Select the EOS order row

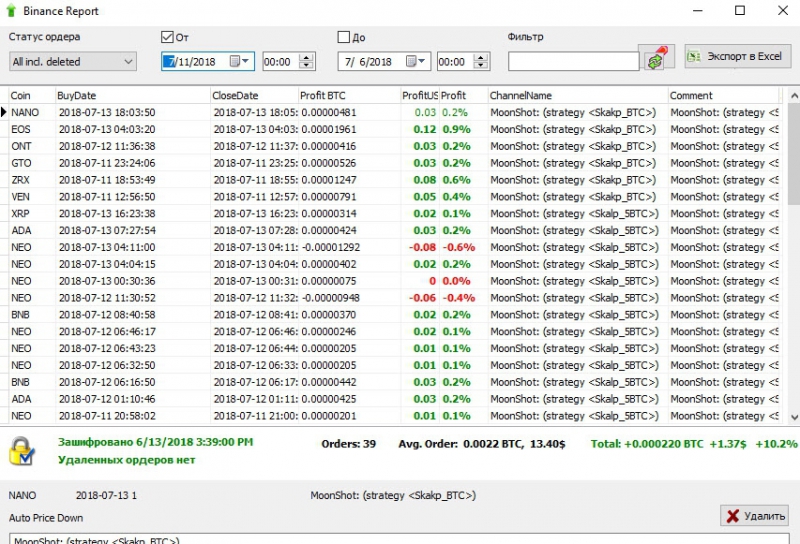click(x=394, y=129)
